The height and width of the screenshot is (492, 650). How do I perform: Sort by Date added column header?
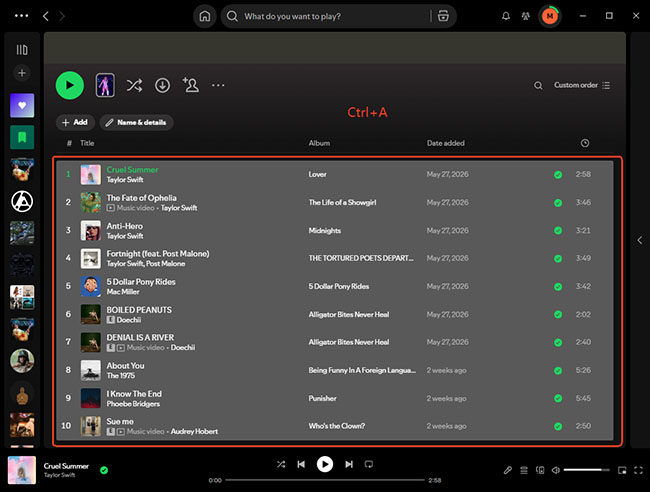point(446,143)
